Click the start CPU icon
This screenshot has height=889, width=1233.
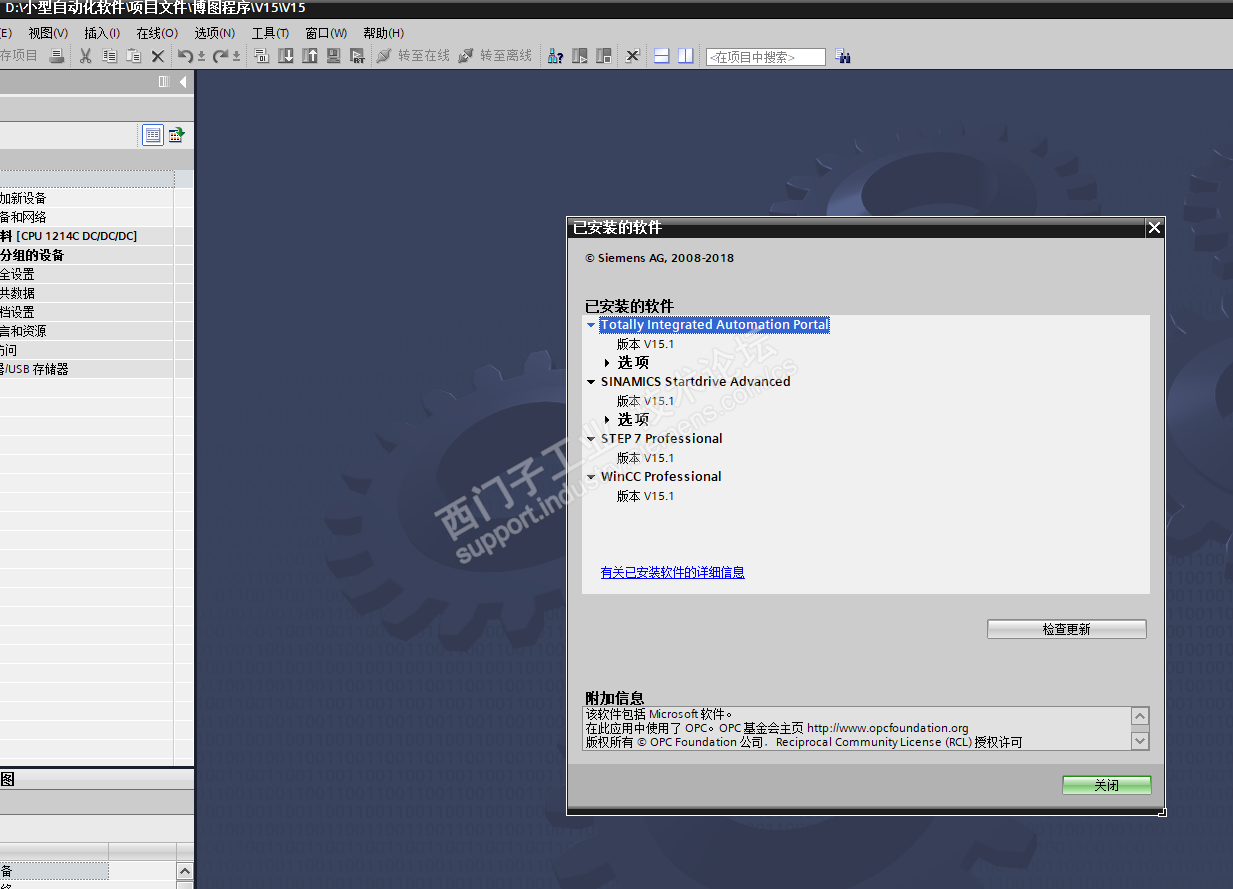[580, 56]
